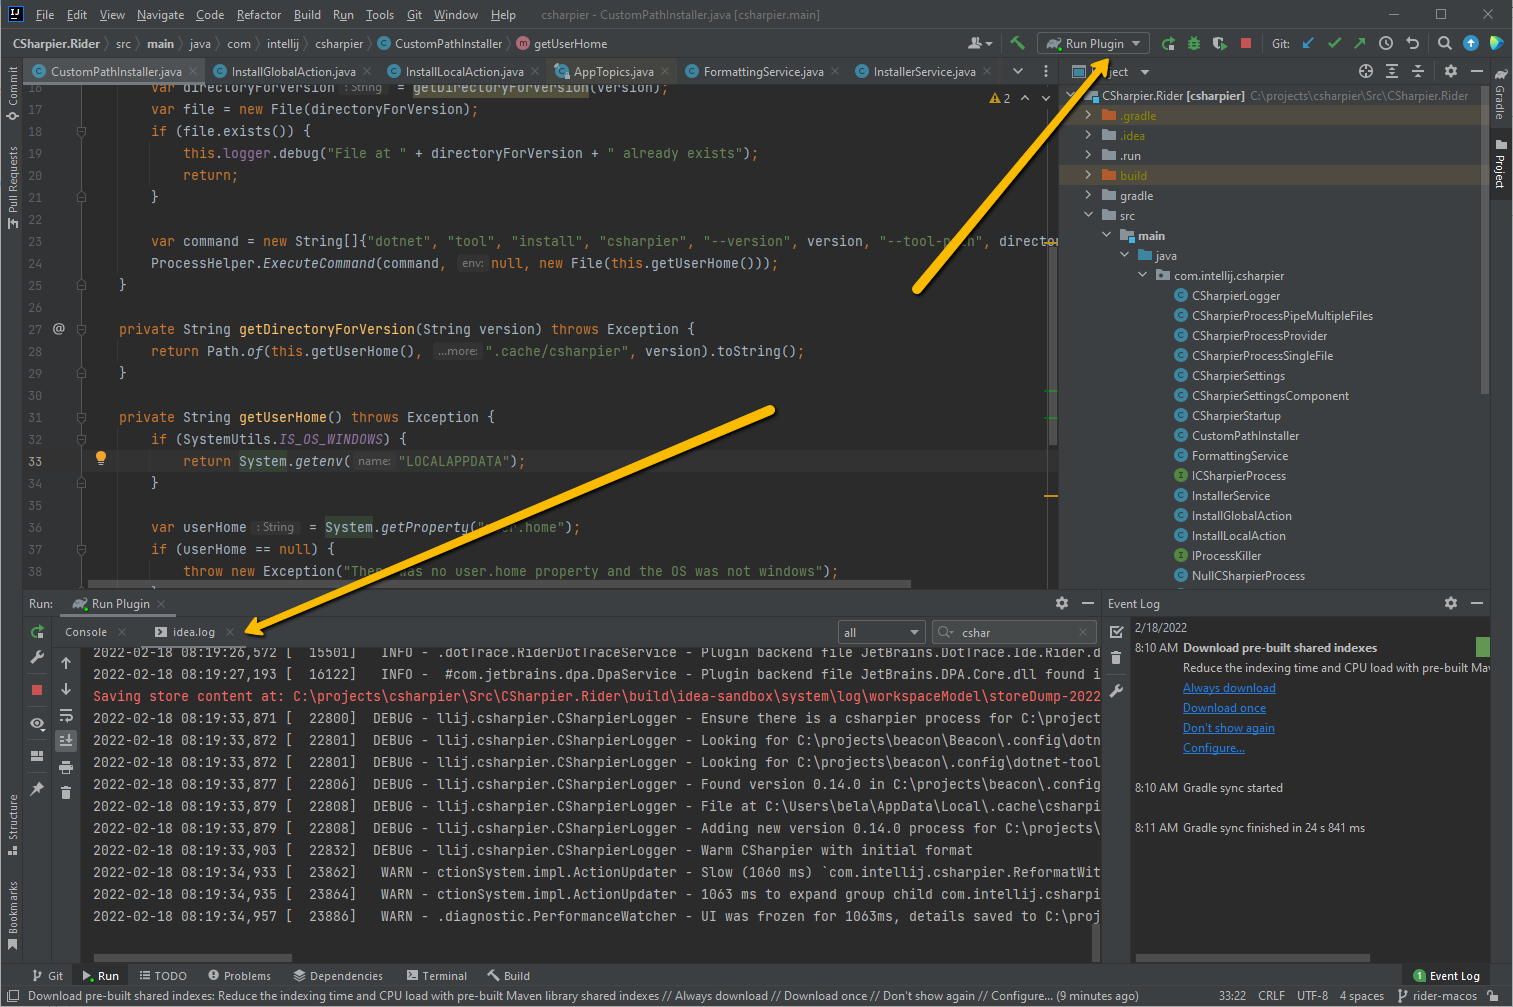Viewport: 1513px width, 1007px height.
Task: Open the AppTopics.java editor tab
Action: (612, 71)
